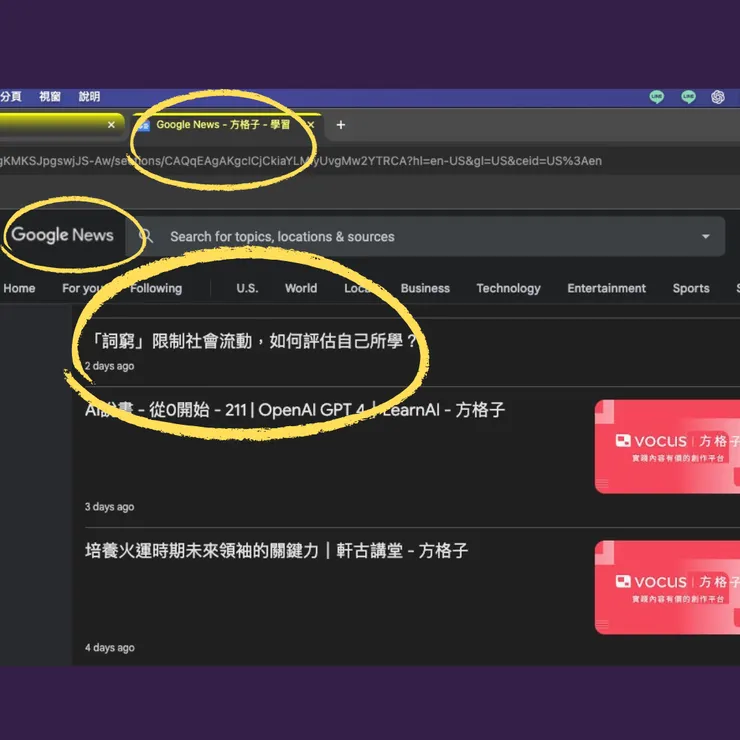Select the U.S. news section
This screenshot has height=740, width=740.
tap(247, 288)
